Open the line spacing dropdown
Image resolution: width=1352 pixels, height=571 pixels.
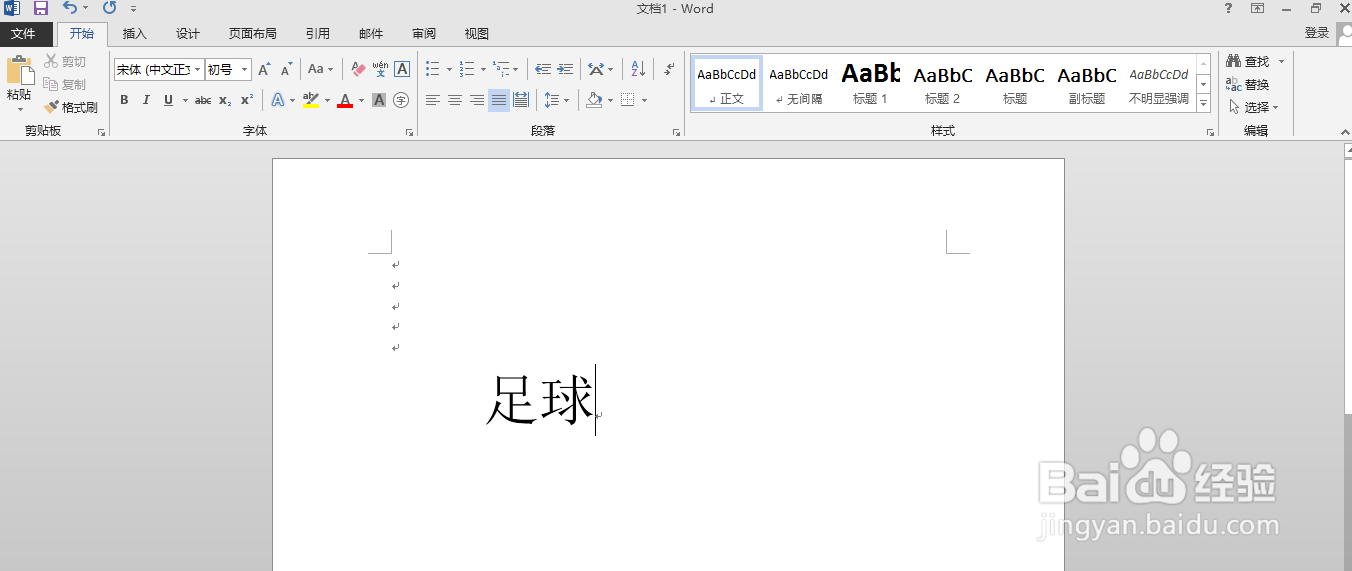tap(556, 100)
